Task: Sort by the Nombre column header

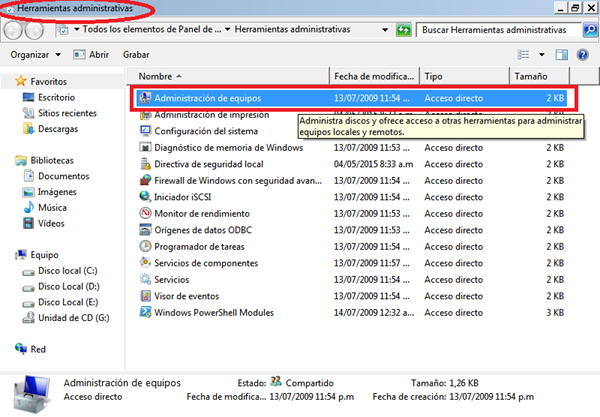Action: point(228,77)
